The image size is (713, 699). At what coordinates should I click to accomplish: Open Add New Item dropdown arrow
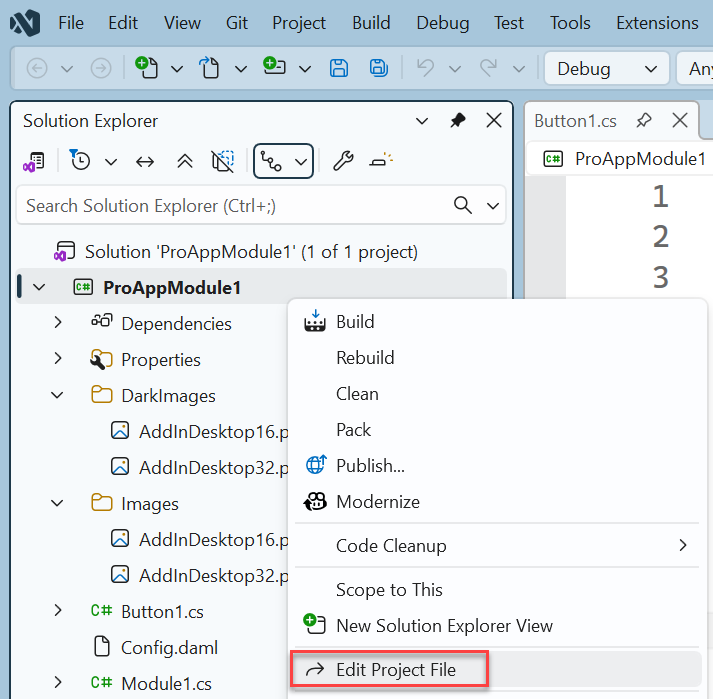[x=305, y=69]
